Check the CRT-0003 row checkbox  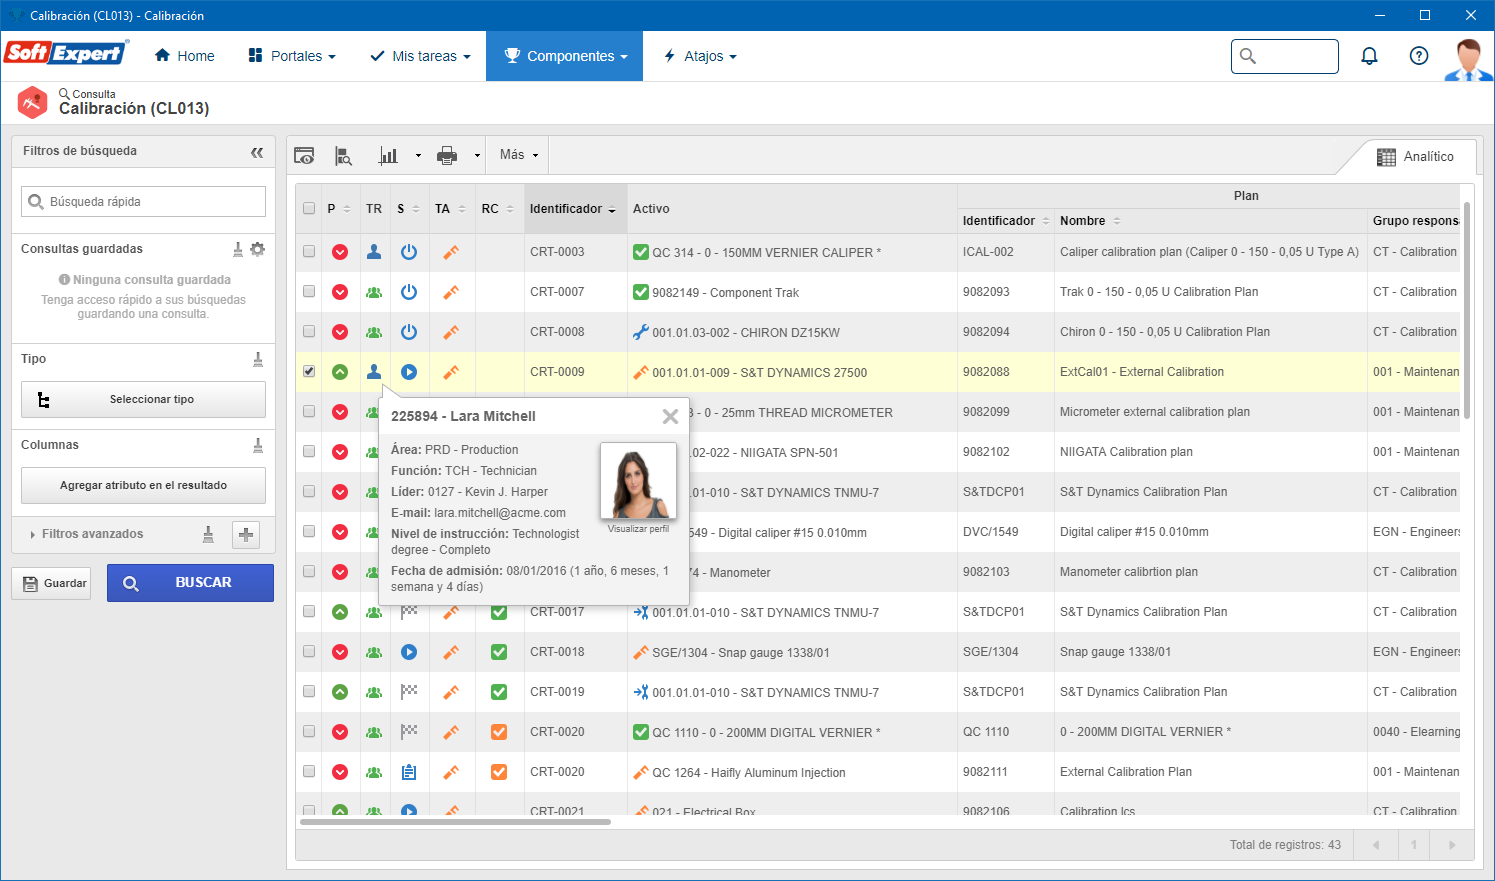309,252
